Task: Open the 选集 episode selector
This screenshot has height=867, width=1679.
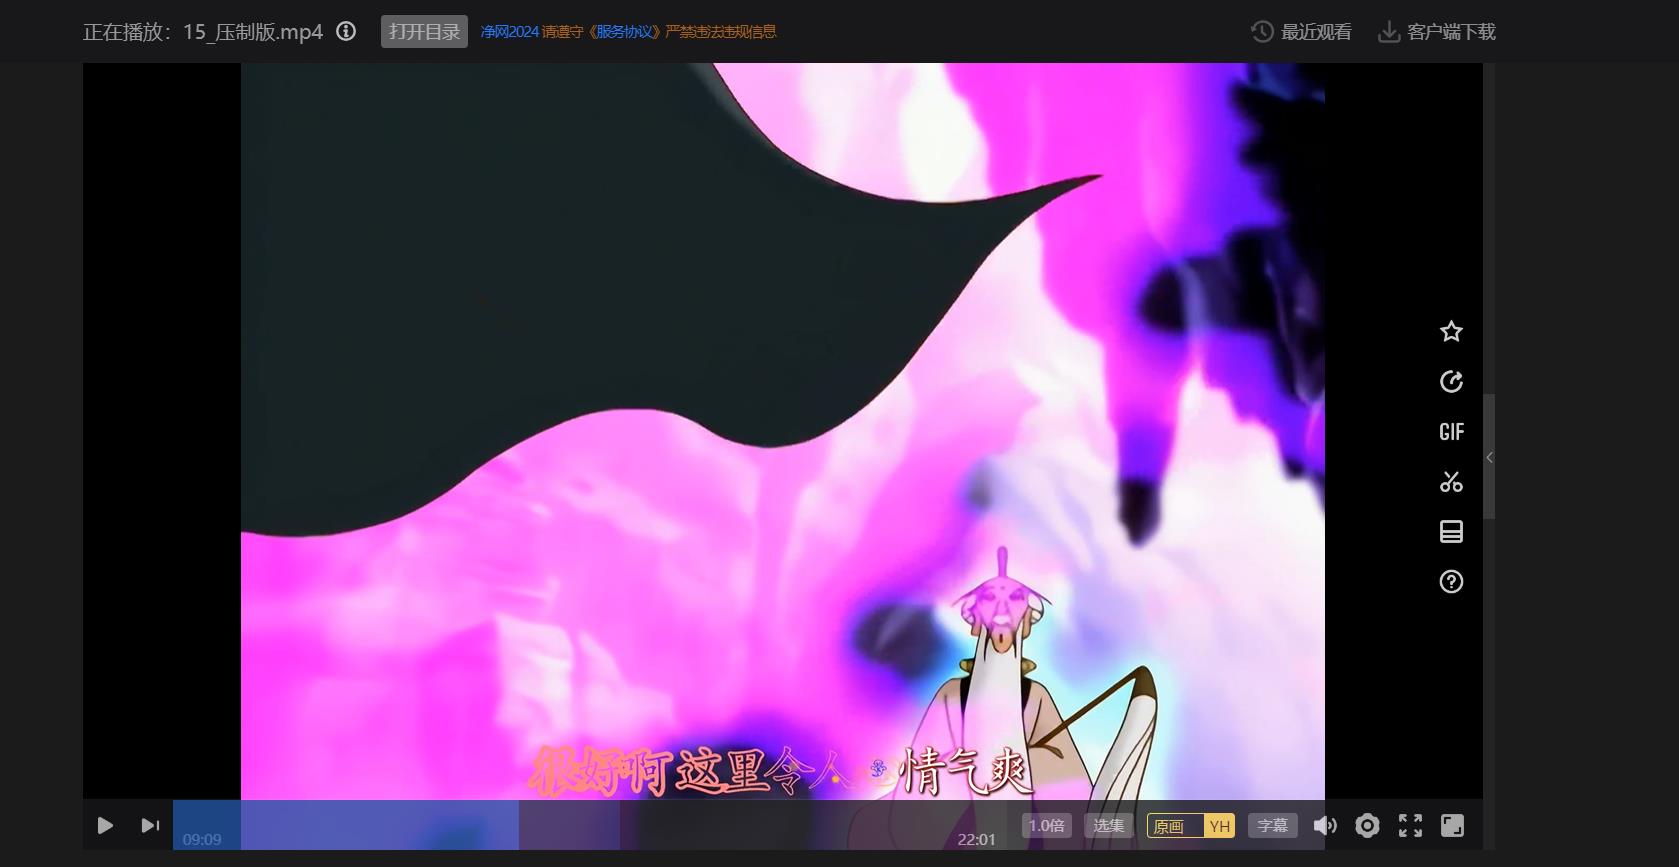Action: click(x=1108, y=825)
